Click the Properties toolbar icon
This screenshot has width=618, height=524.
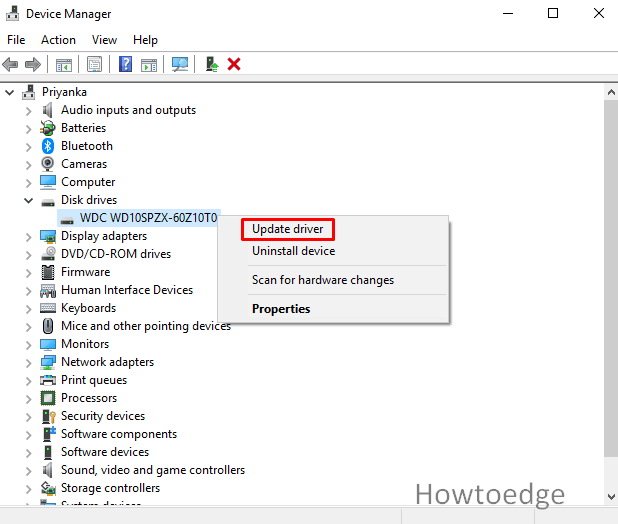tap(94, 64)
